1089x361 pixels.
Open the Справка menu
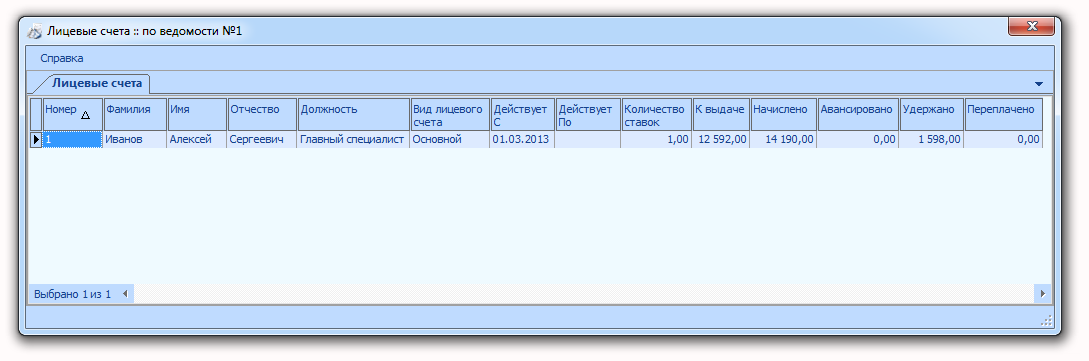[62, 58]
